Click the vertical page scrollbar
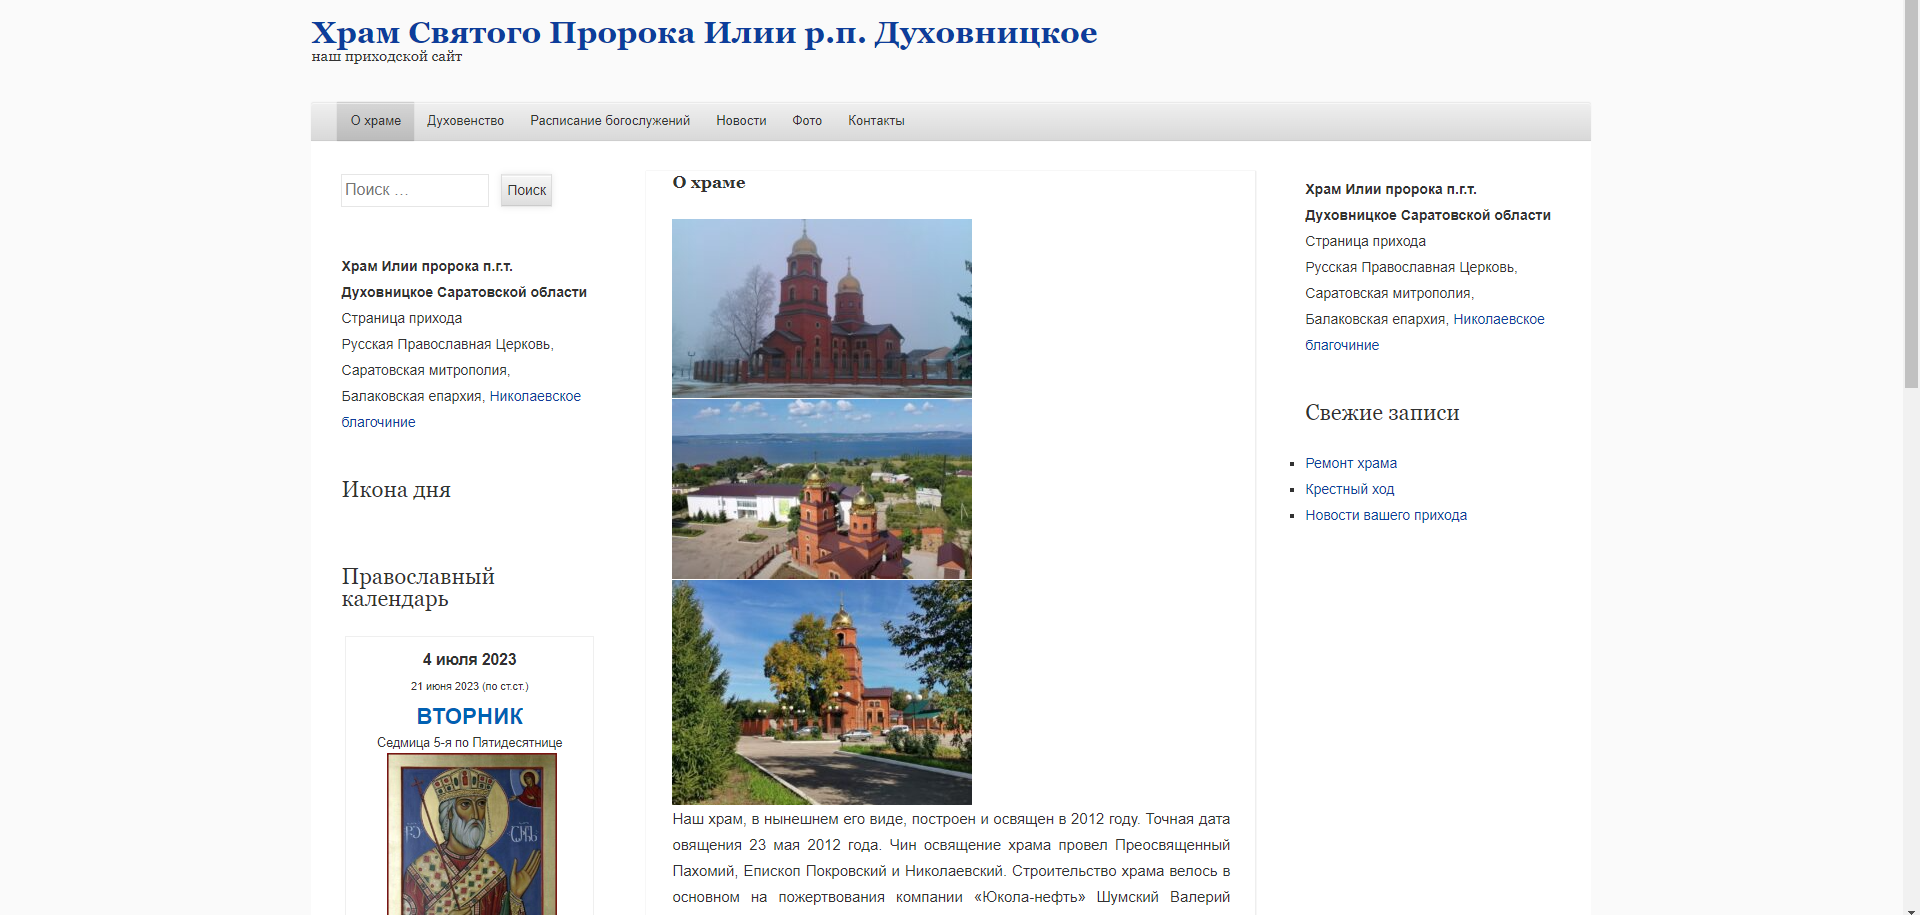Image resolution: width=1920 pixels, height=915 pixels. pos(1910,200)
